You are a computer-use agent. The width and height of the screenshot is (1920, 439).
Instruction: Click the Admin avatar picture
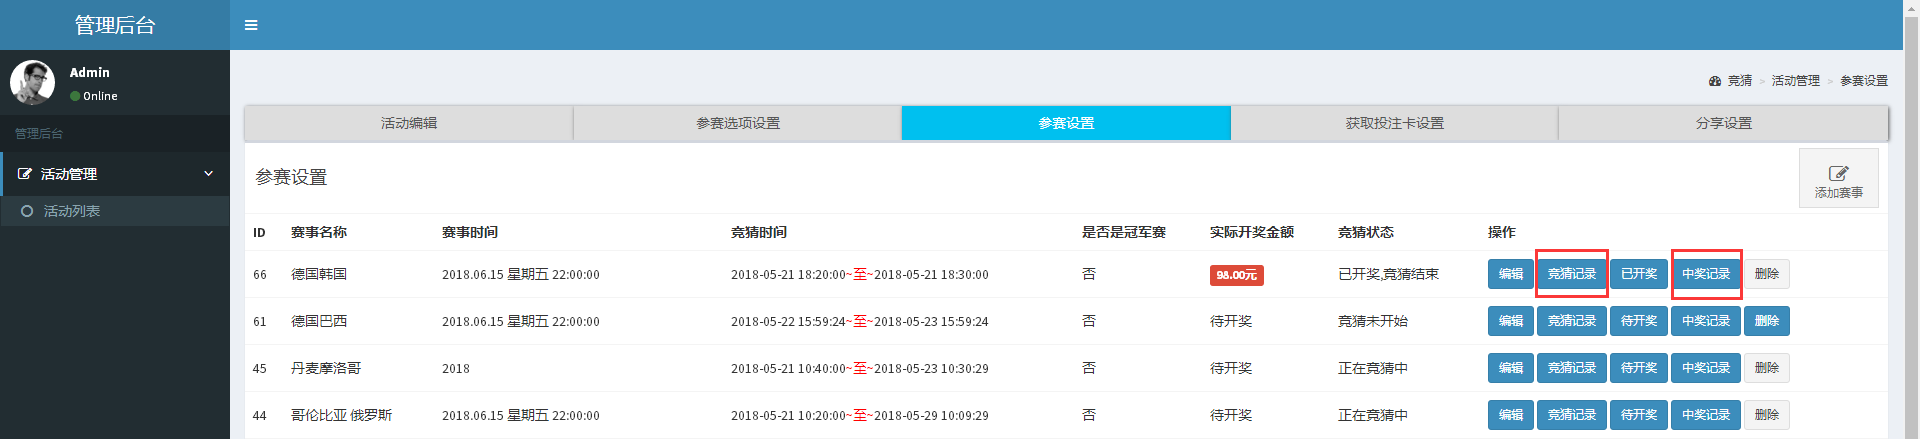pyautogui.click(x=33, y=82)
